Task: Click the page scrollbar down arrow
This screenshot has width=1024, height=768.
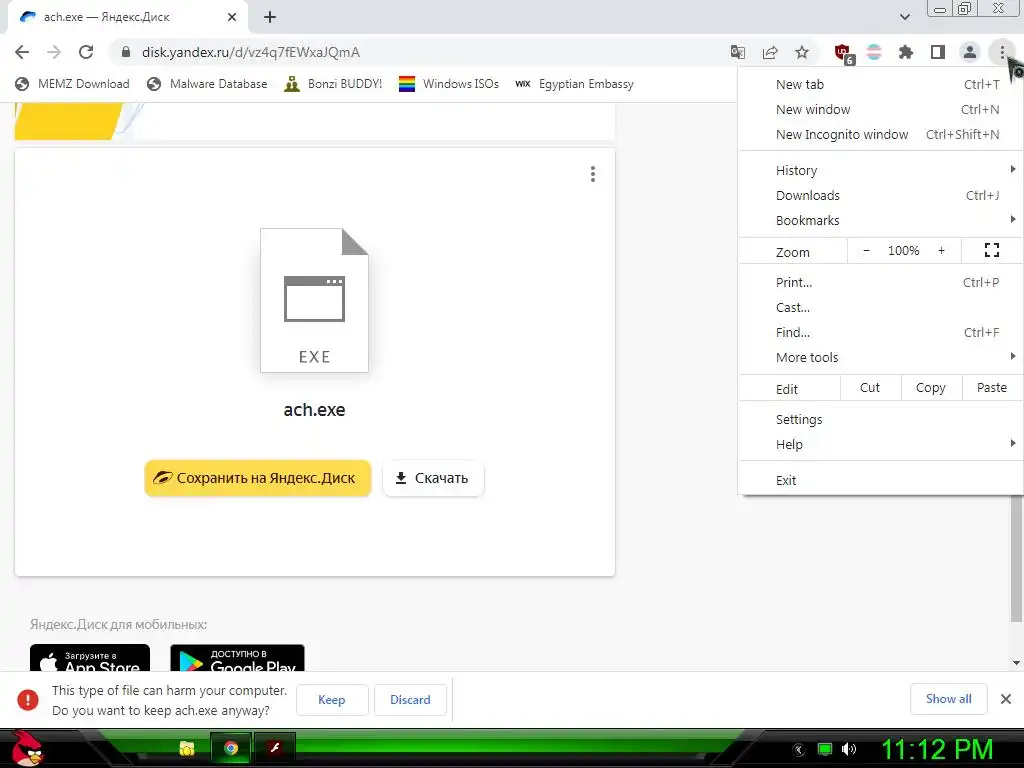Action: [1016, 663]
